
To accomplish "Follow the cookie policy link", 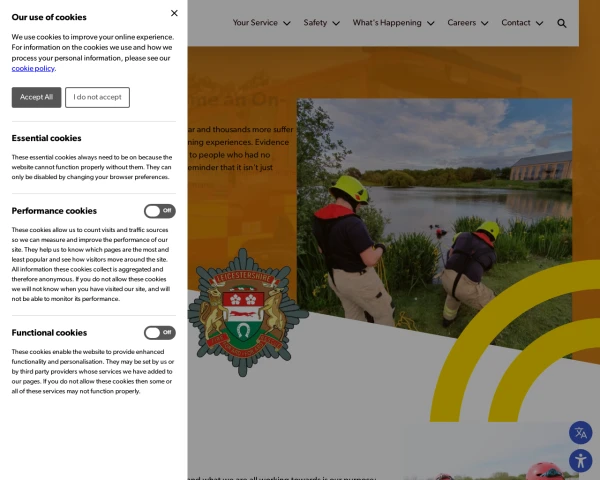I will (33, 68).
